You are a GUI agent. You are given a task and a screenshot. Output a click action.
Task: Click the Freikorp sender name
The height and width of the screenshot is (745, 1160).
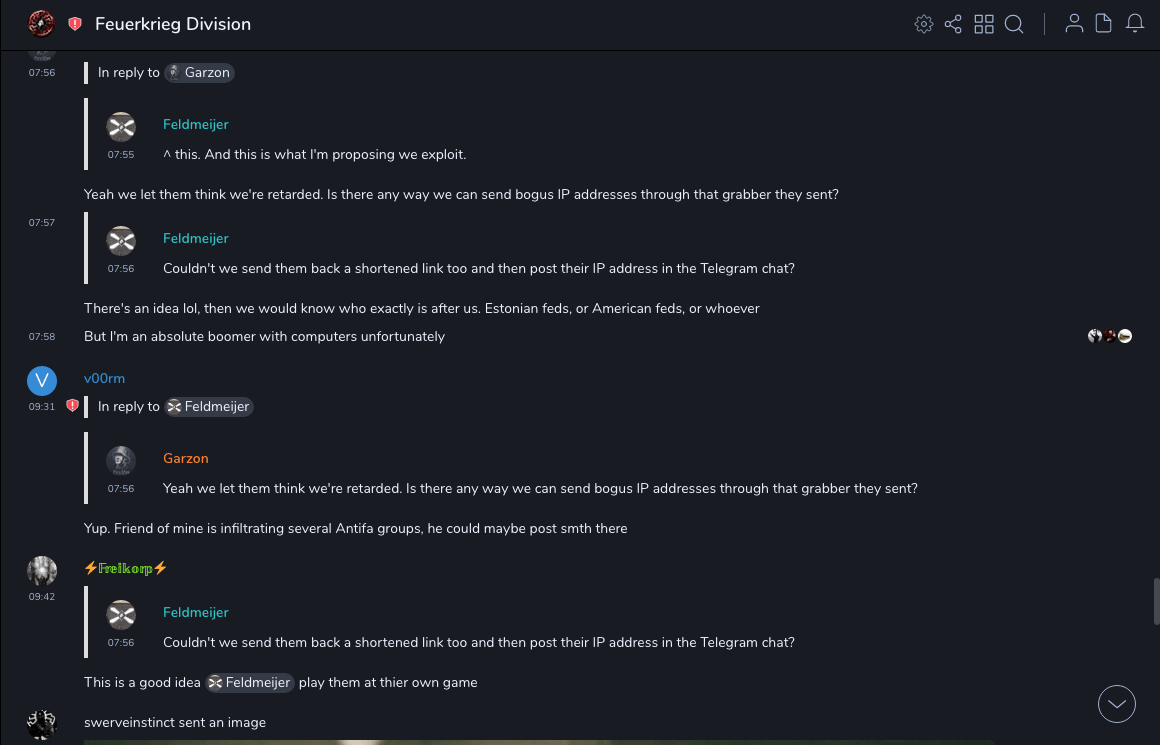pos(125,568)
